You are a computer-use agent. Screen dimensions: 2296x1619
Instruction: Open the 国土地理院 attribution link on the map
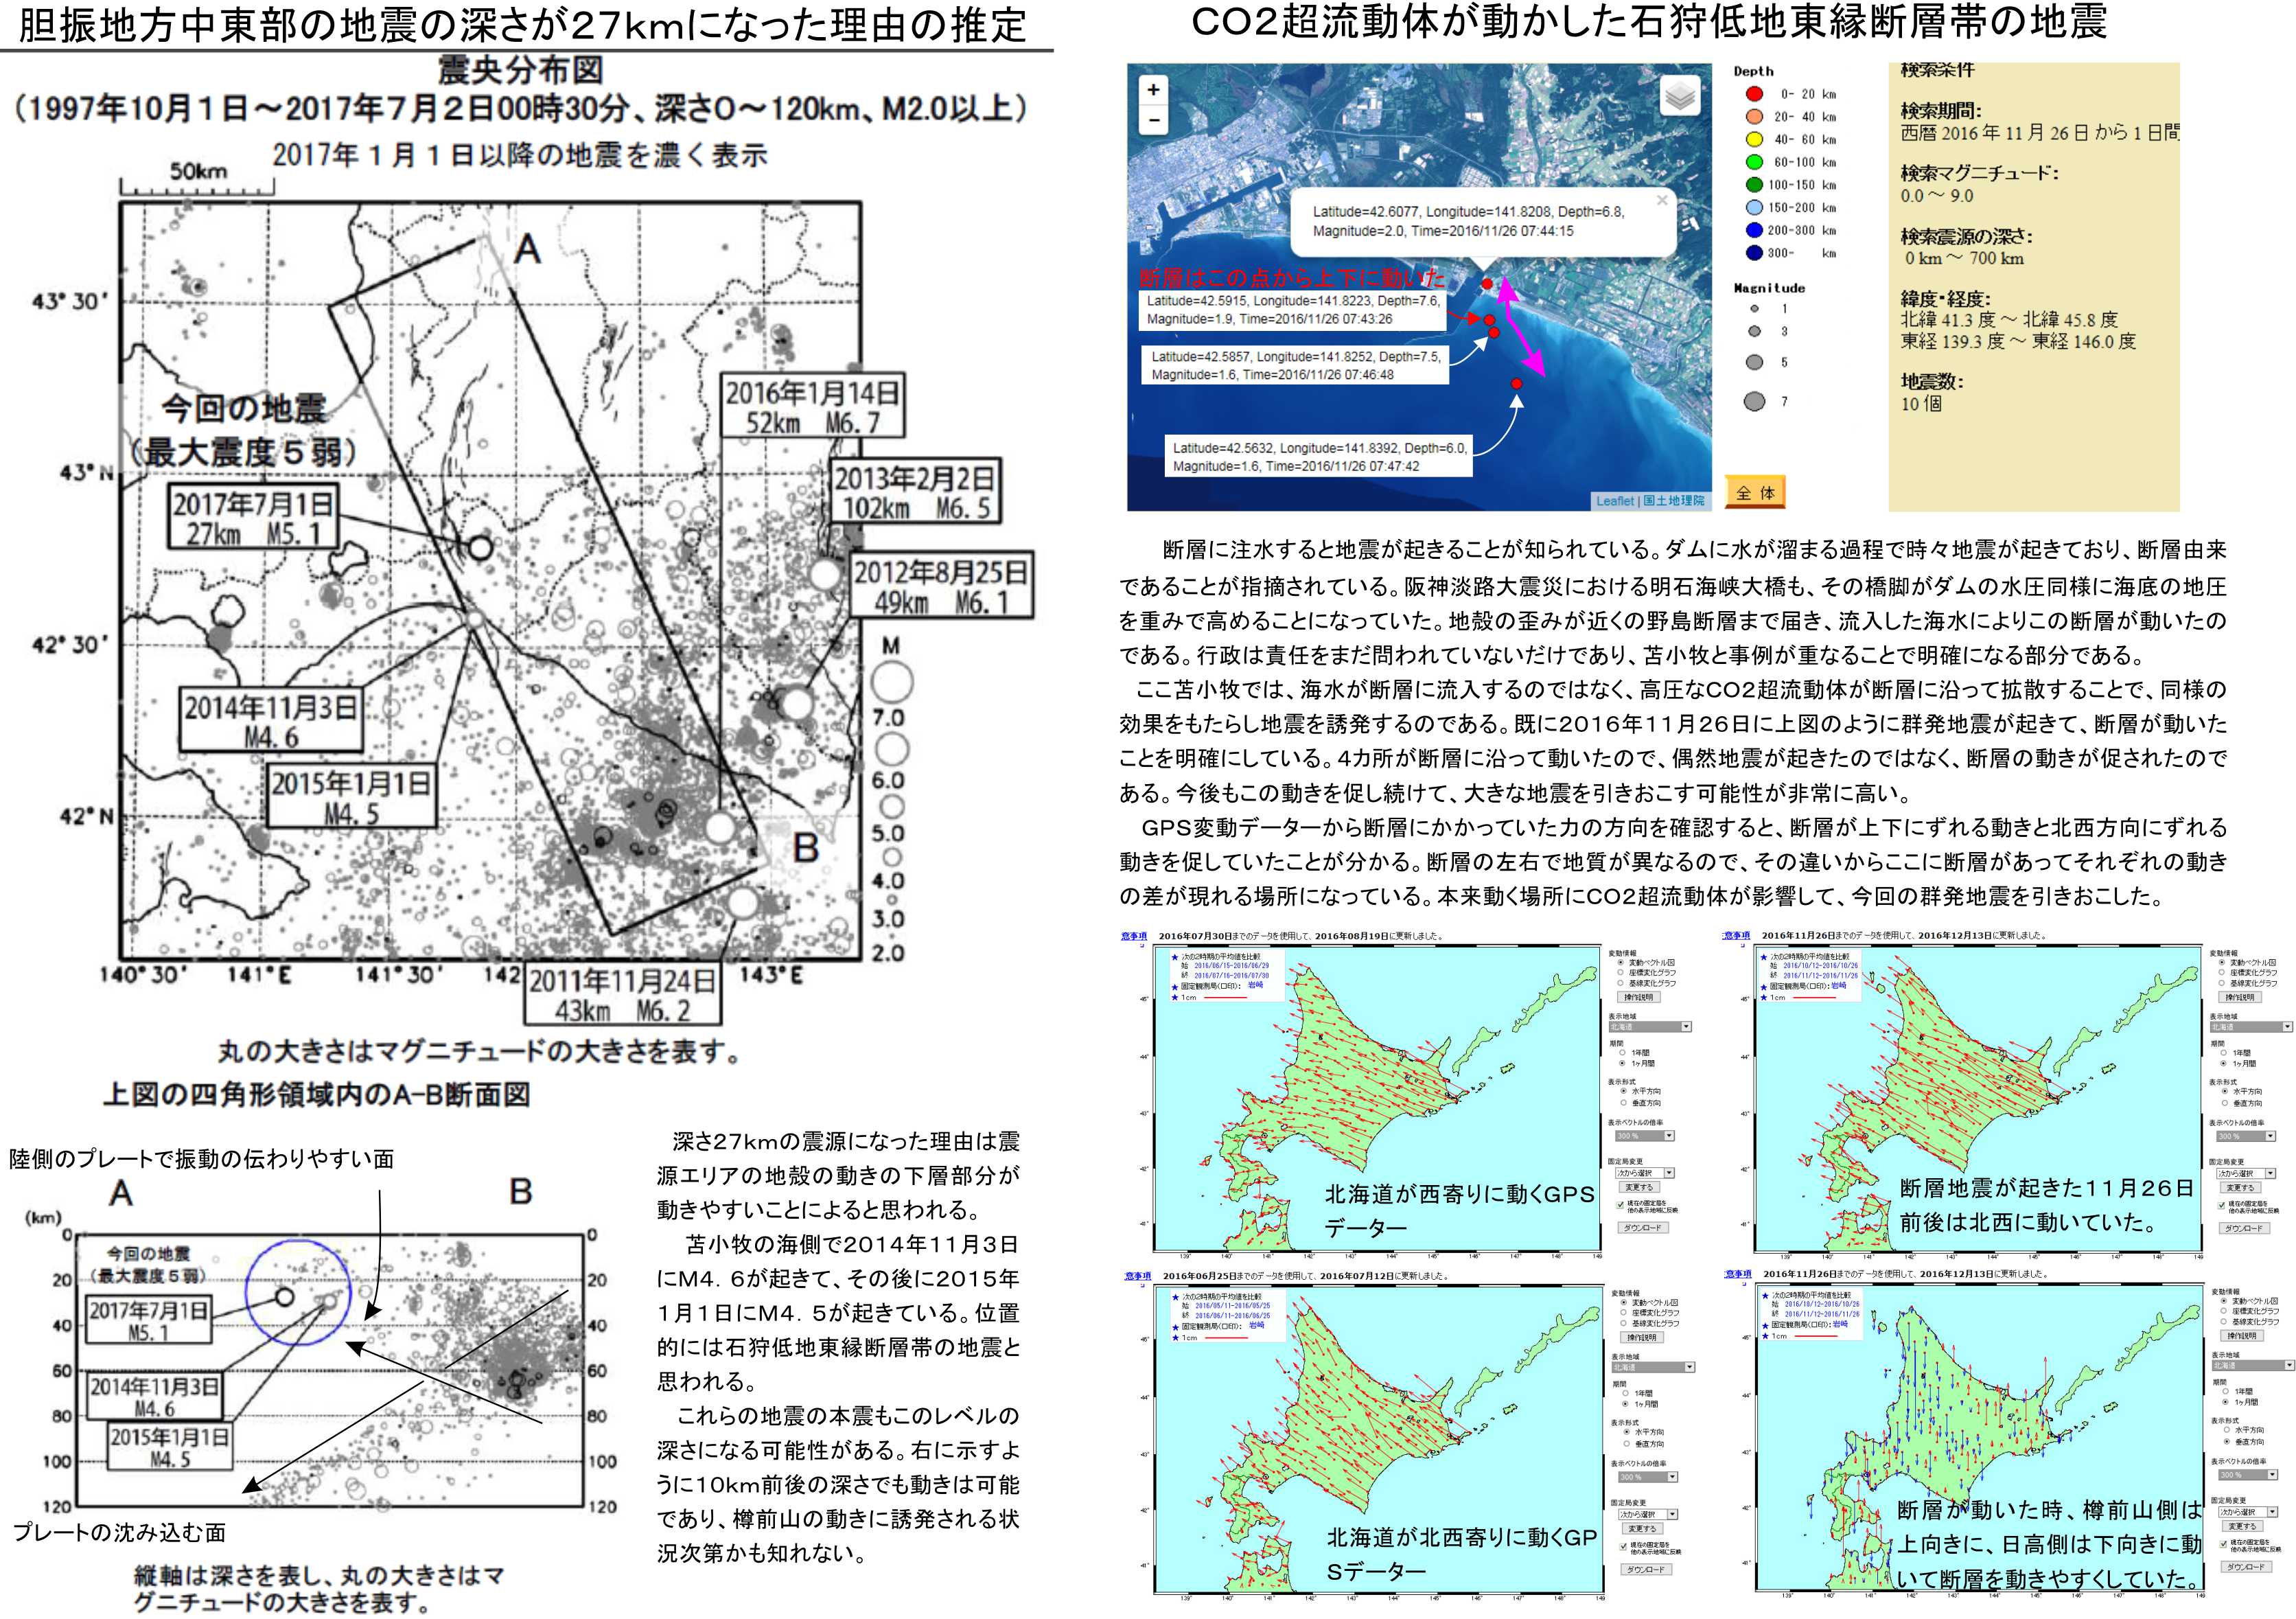point(1673,501)
